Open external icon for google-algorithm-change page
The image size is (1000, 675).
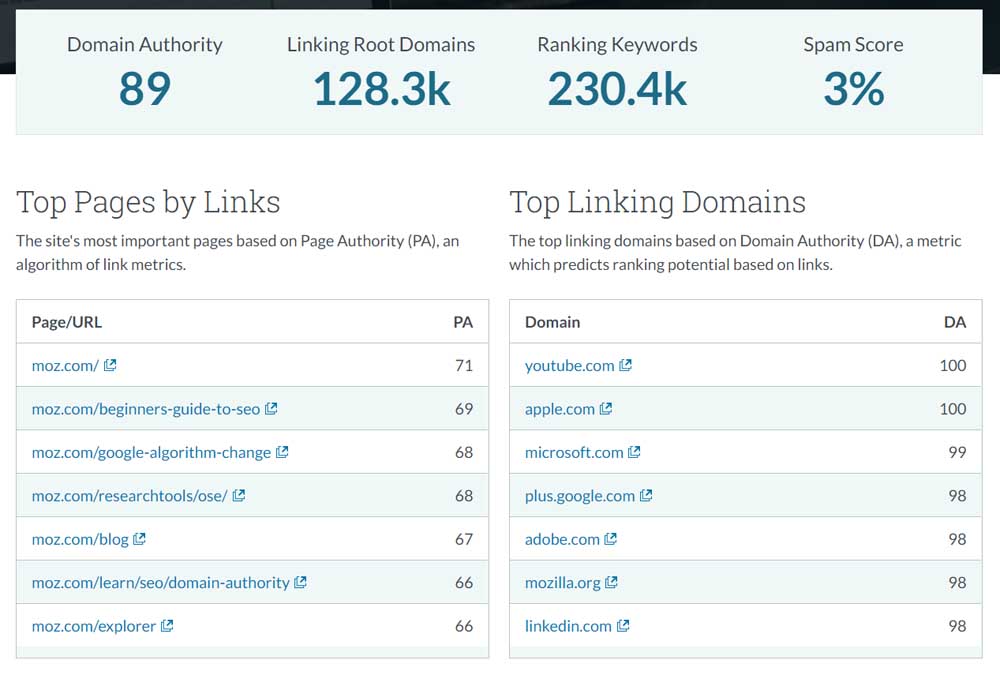coord(282,452)
